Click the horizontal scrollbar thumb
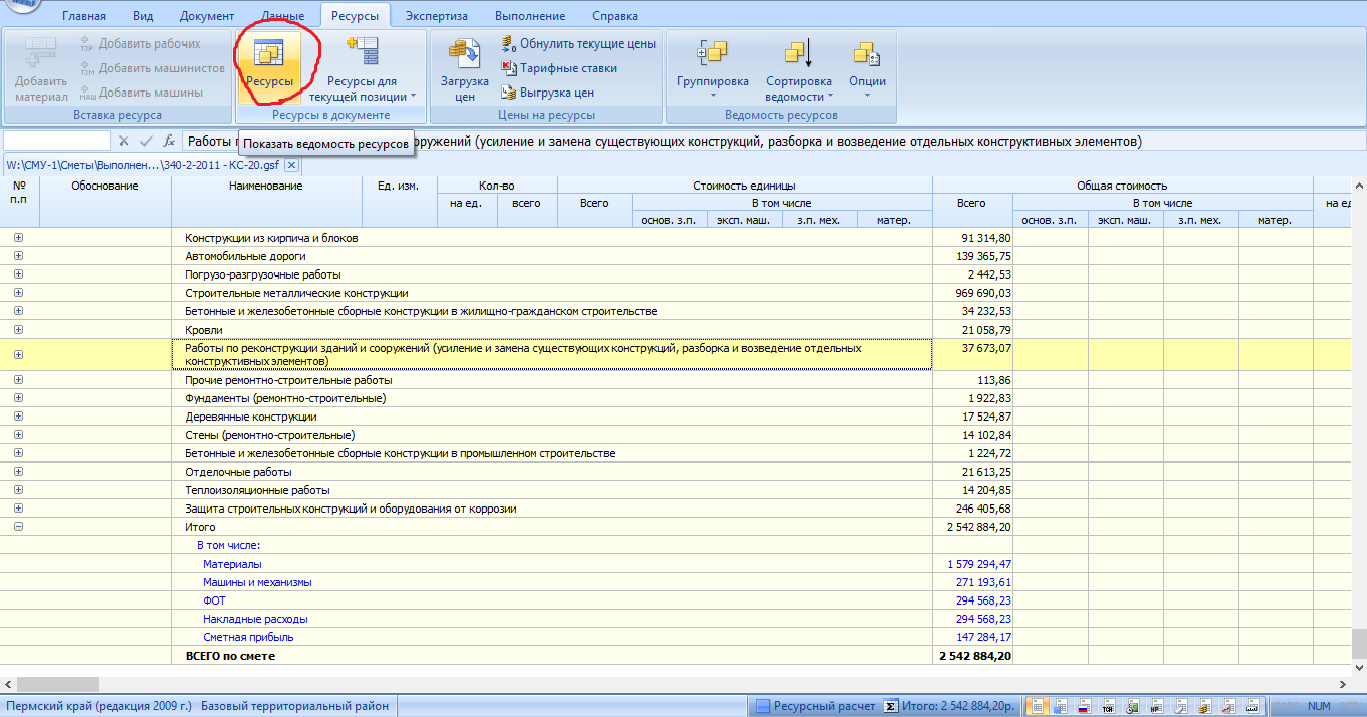The height and width of the screenshot is (717, 1367). (x=58, y=684)
